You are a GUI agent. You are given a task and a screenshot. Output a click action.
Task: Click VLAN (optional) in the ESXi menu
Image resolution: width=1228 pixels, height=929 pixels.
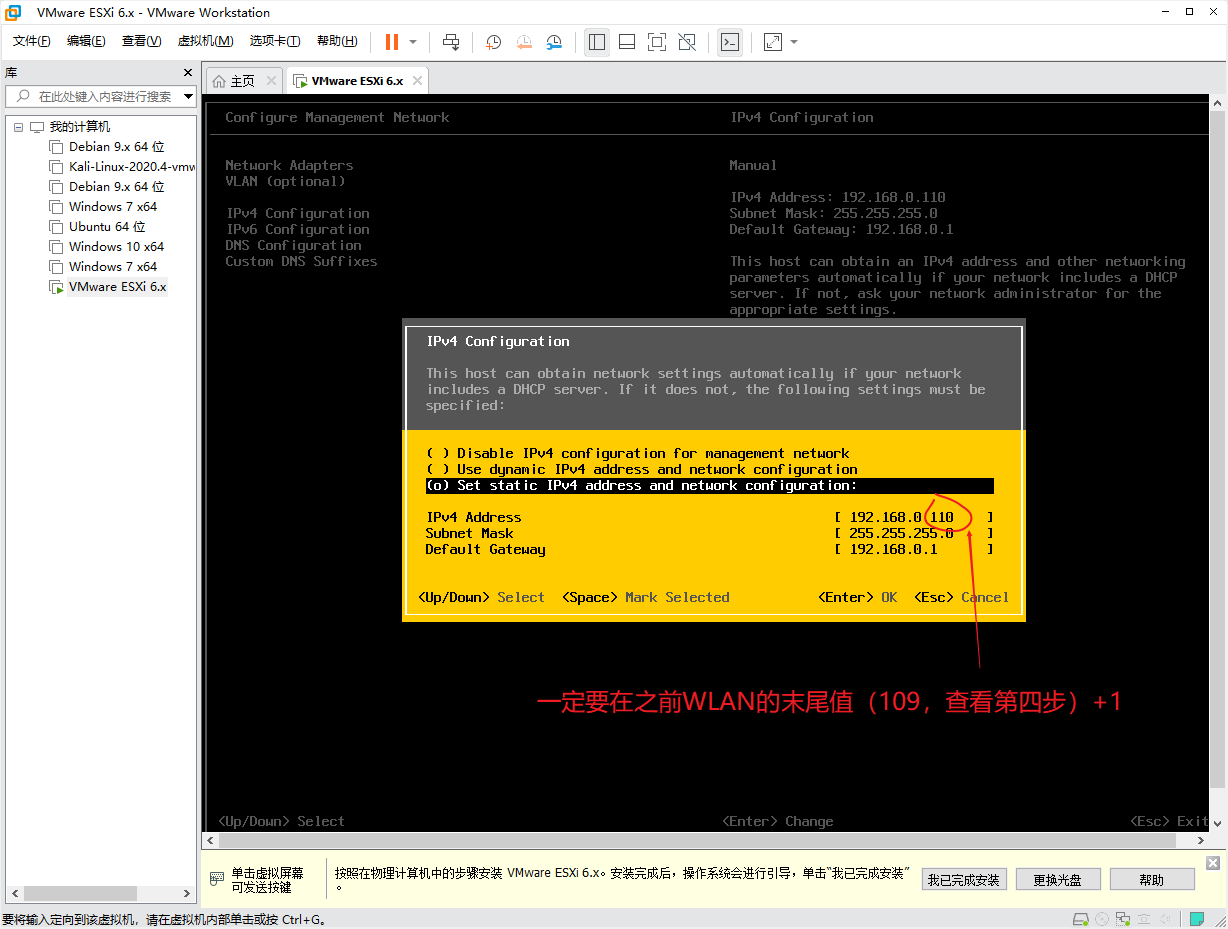click(x=285, y=181)
